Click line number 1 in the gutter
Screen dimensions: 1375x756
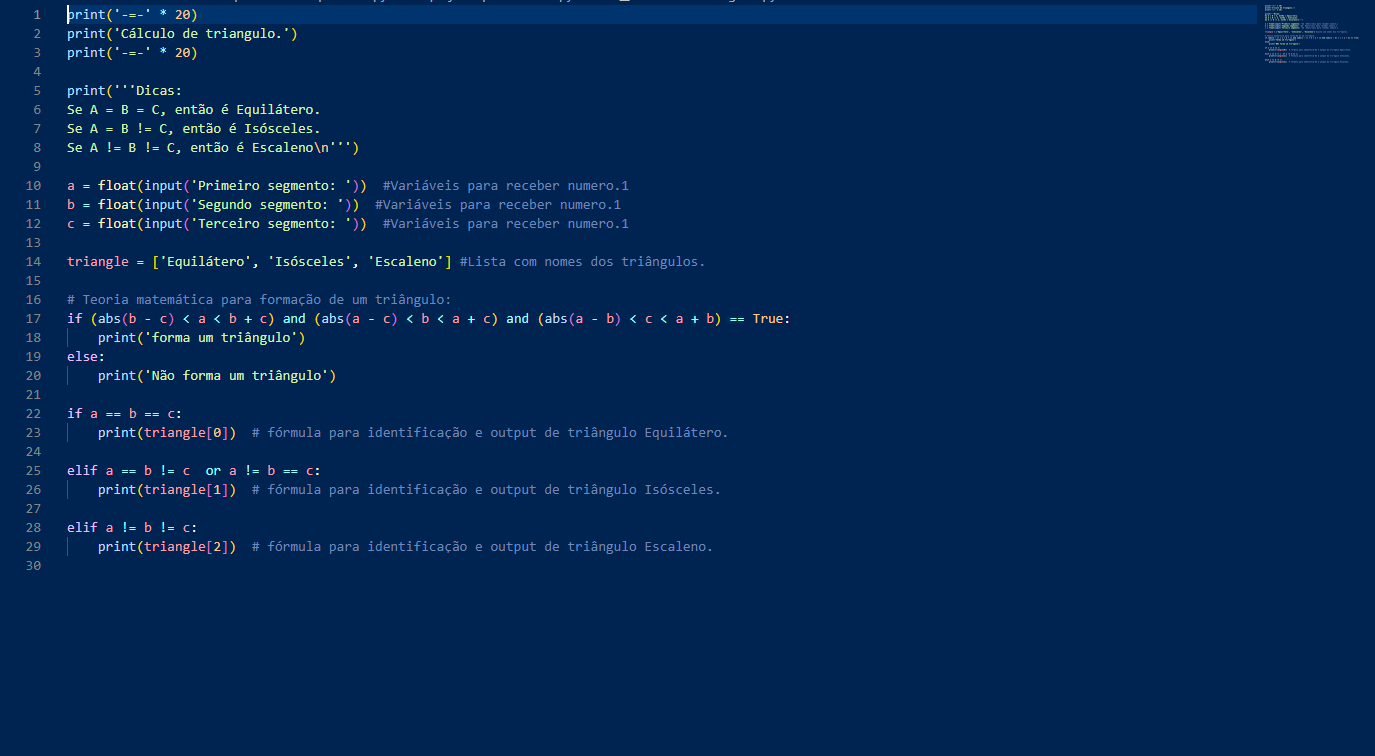(x=37, y=15)
